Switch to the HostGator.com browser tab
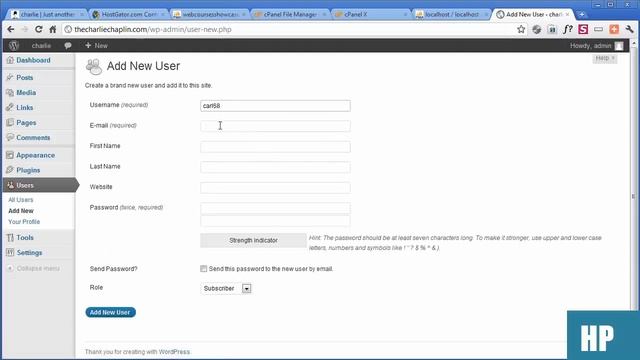 pyautogui.click(x=128, y=14)
